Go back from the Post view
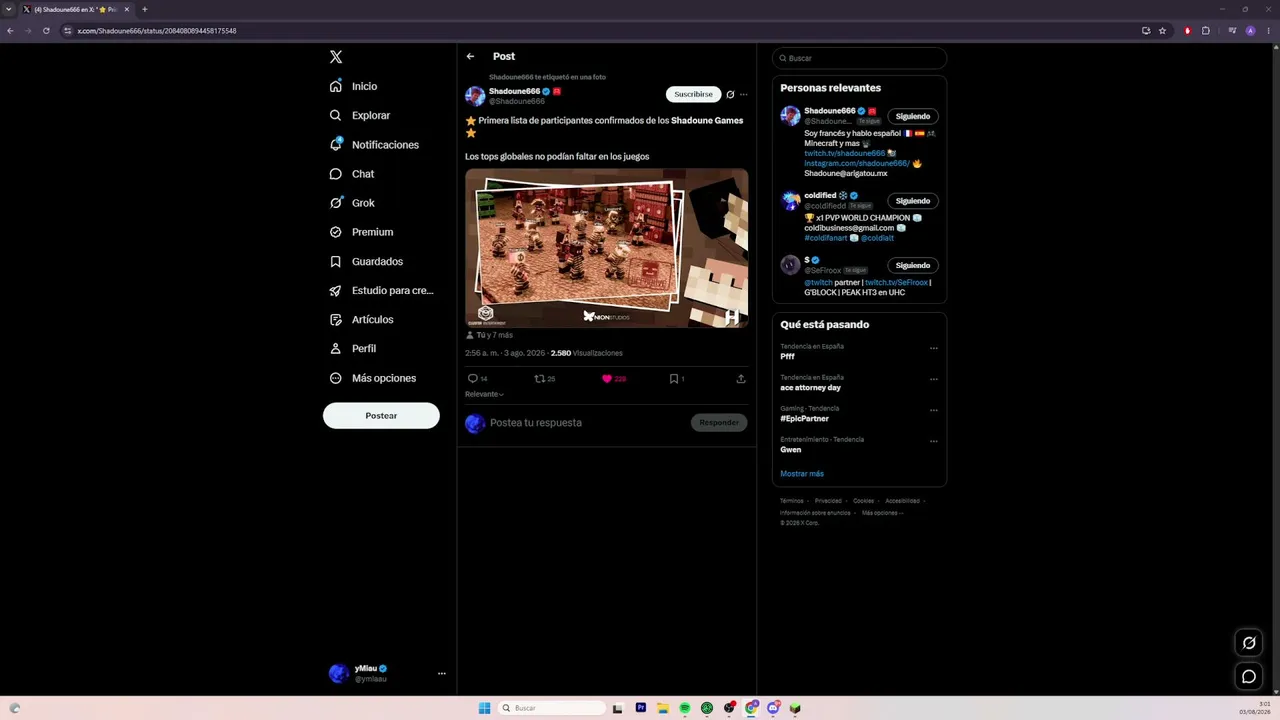Viewport: 1280px width, 720px height. 470,56
